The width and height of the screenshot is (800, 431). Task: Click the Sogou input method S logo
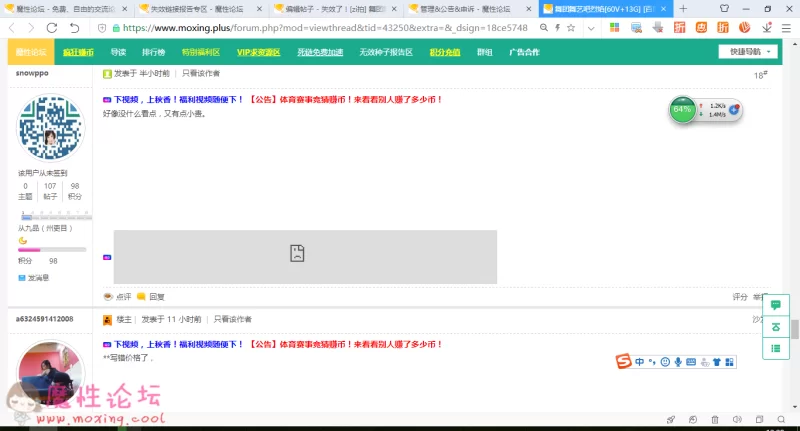point(624,361)
